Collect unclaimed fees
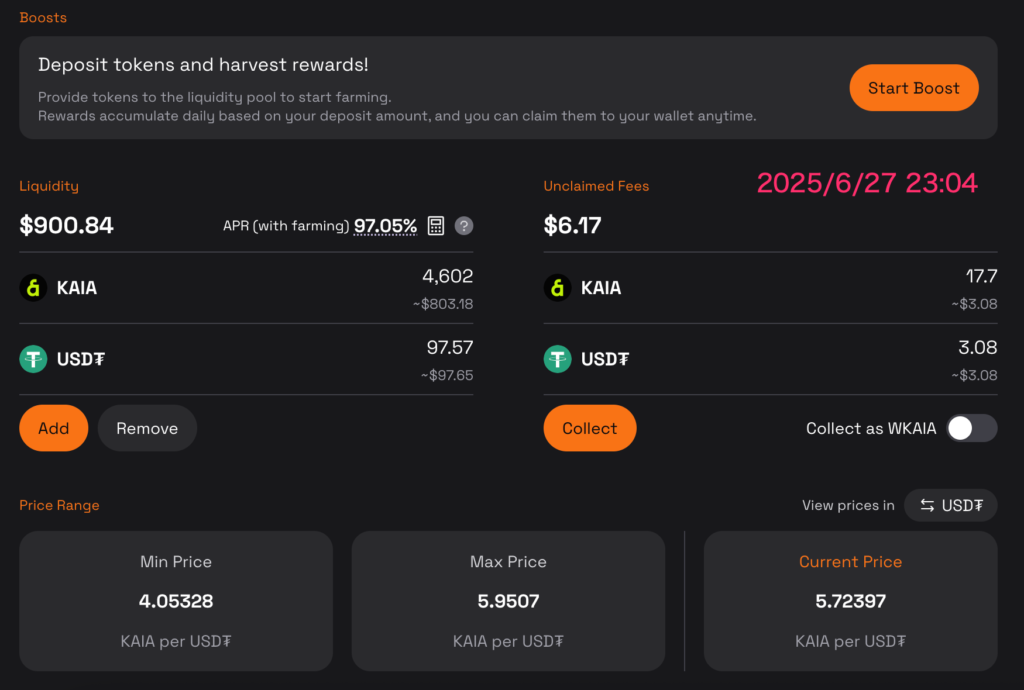The height and width of the screenshot is (690, 1024). coord(590,428)
